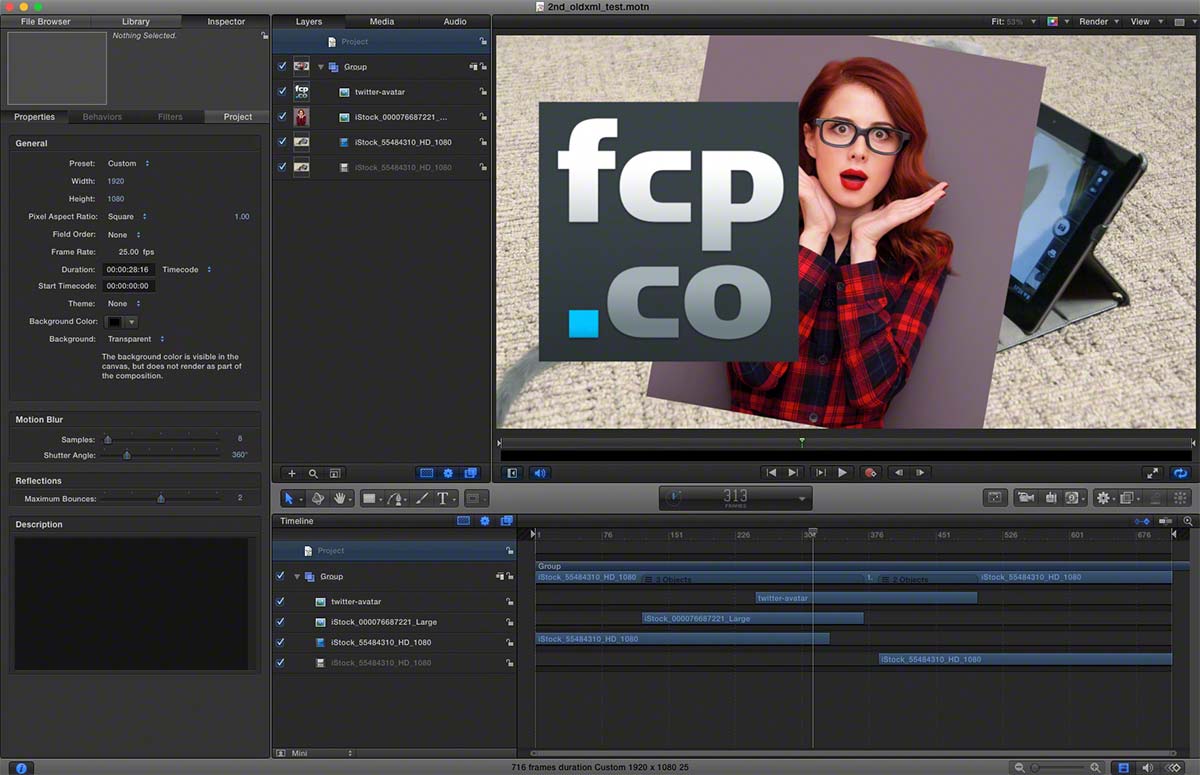
Task: Click the Layers list search icon
Action: [x=313, y=473]
